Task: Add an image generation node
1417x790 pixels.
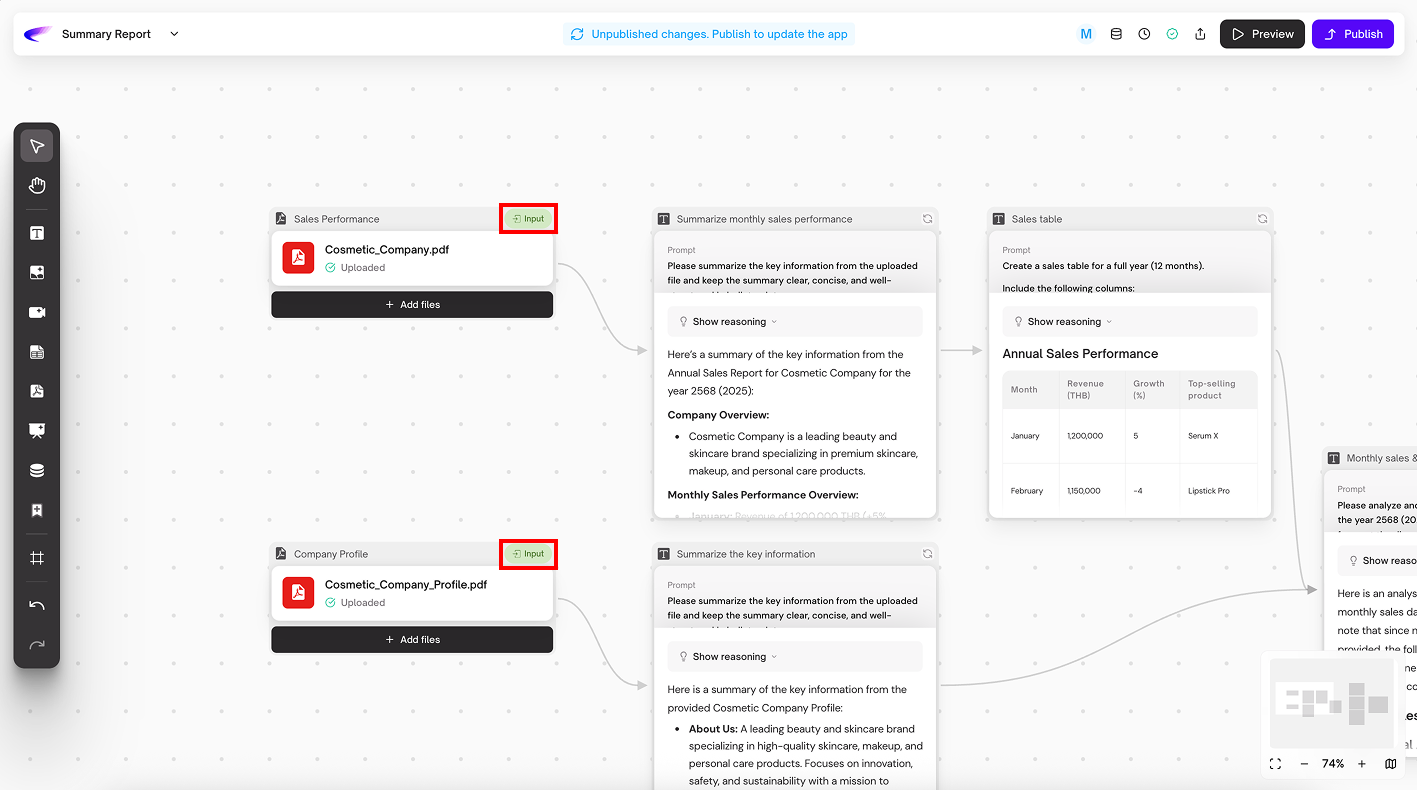Action: [37, 273]
